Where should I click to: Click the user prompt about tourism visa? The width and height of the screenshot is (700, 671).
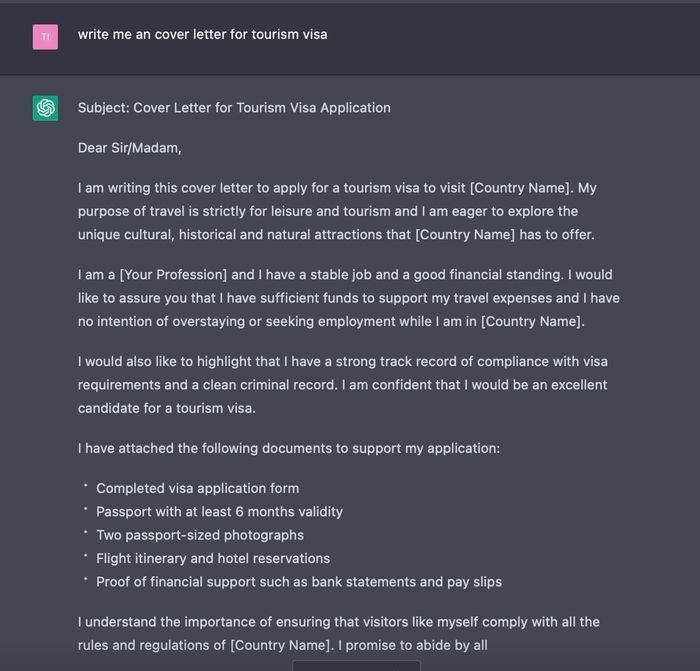point(203,34)
